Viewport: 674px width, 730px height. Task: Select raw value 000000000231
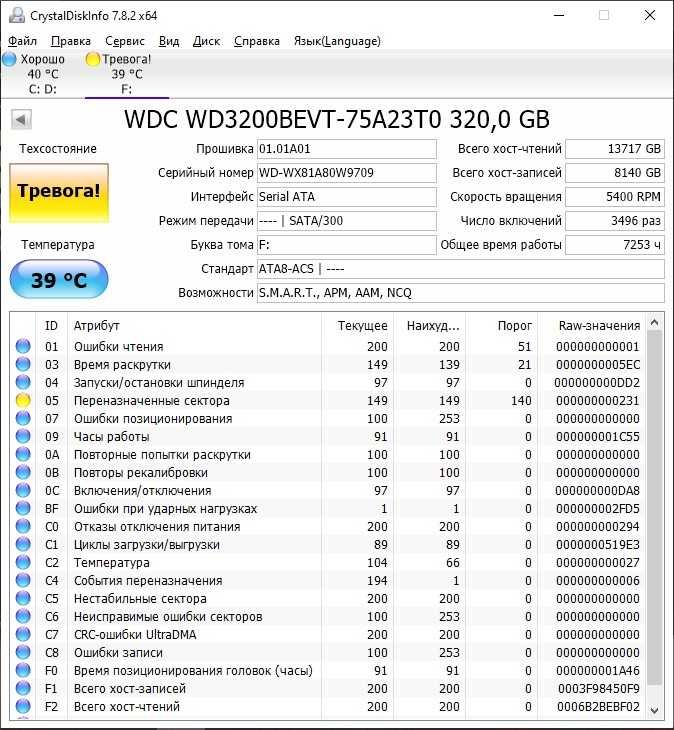tap(598, 400)
